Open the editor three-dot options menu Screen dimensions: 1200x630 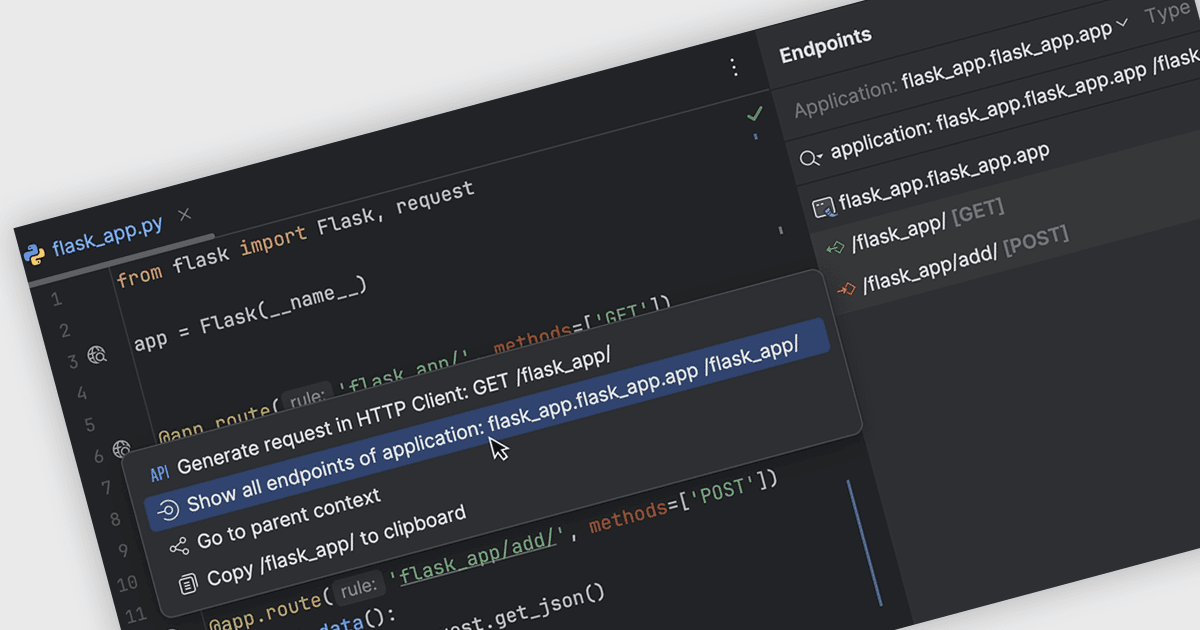(734, 67)
